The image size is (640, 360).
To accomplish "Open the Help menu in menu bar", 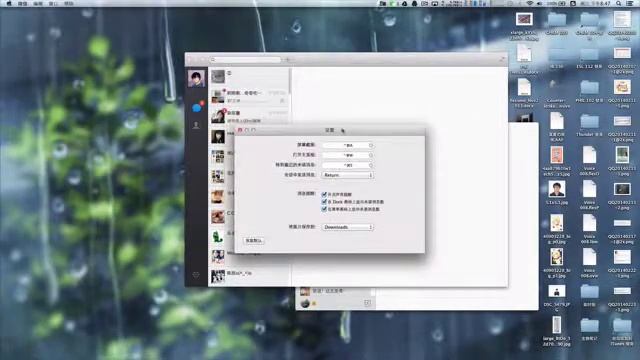I will (x=69, y=3).
